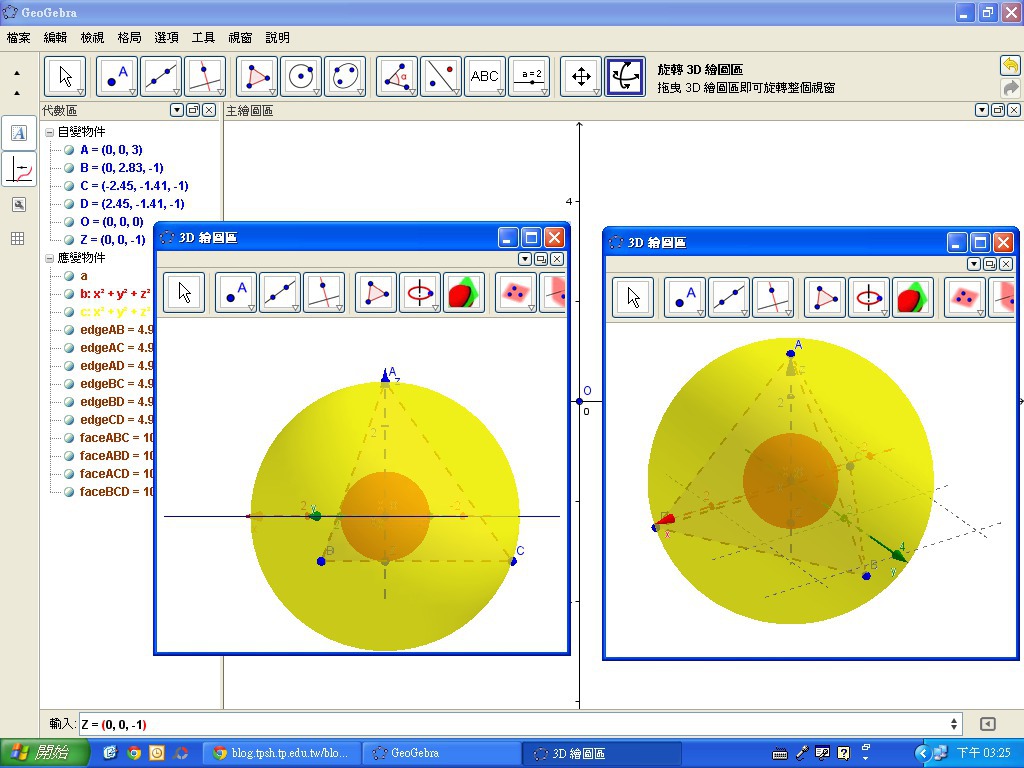Select the Slider a=2 tool
The height and width of the screenshot is (768, 1024).
point(529,76)
